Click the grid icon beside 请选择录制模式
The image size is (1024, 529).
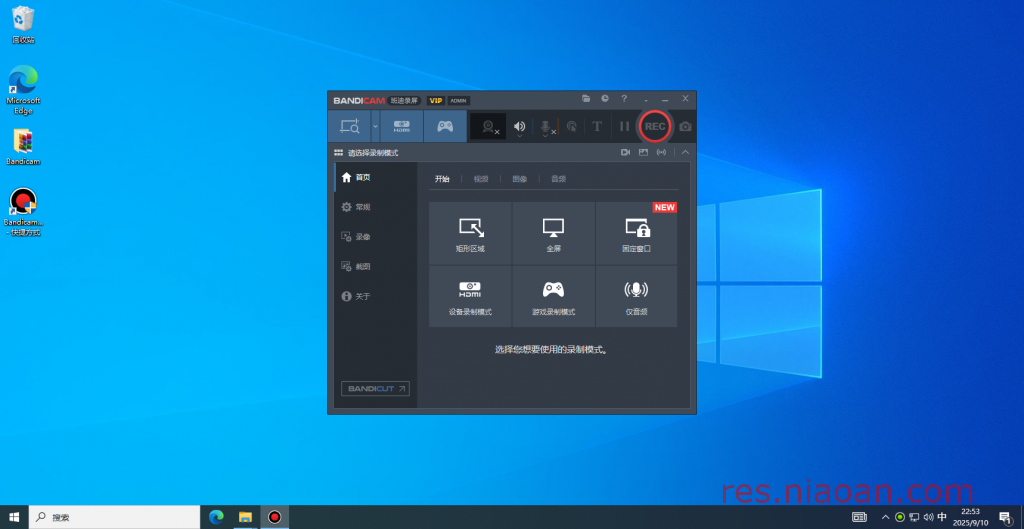(338, 153)
